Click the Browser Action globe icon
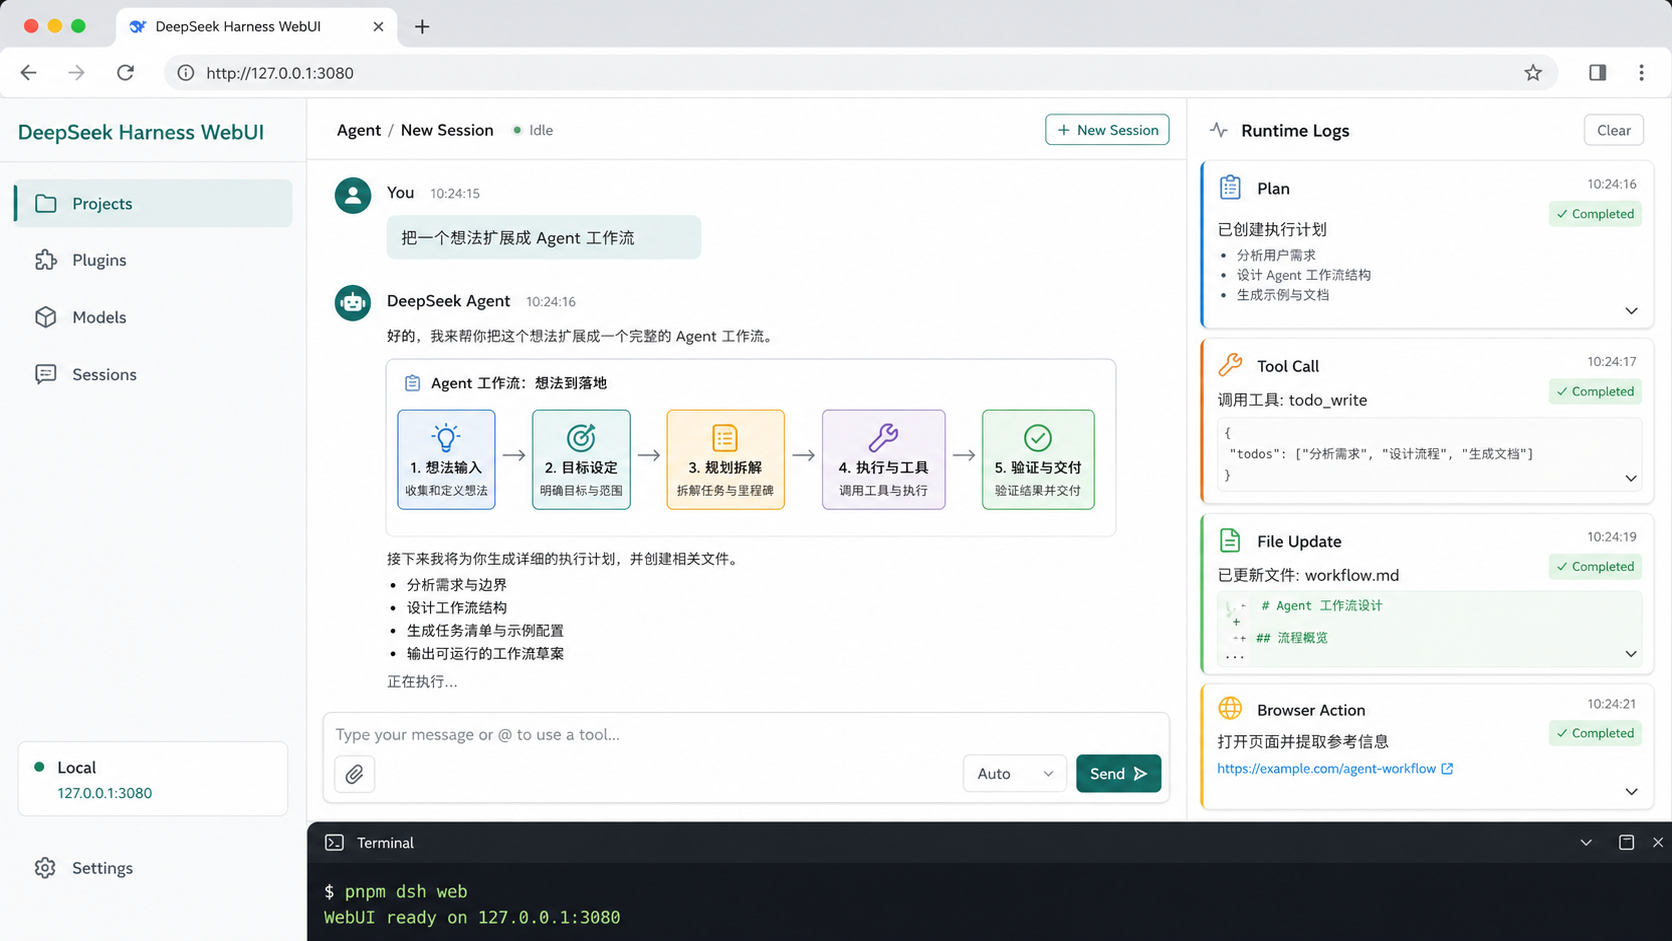 [1230, 709]
